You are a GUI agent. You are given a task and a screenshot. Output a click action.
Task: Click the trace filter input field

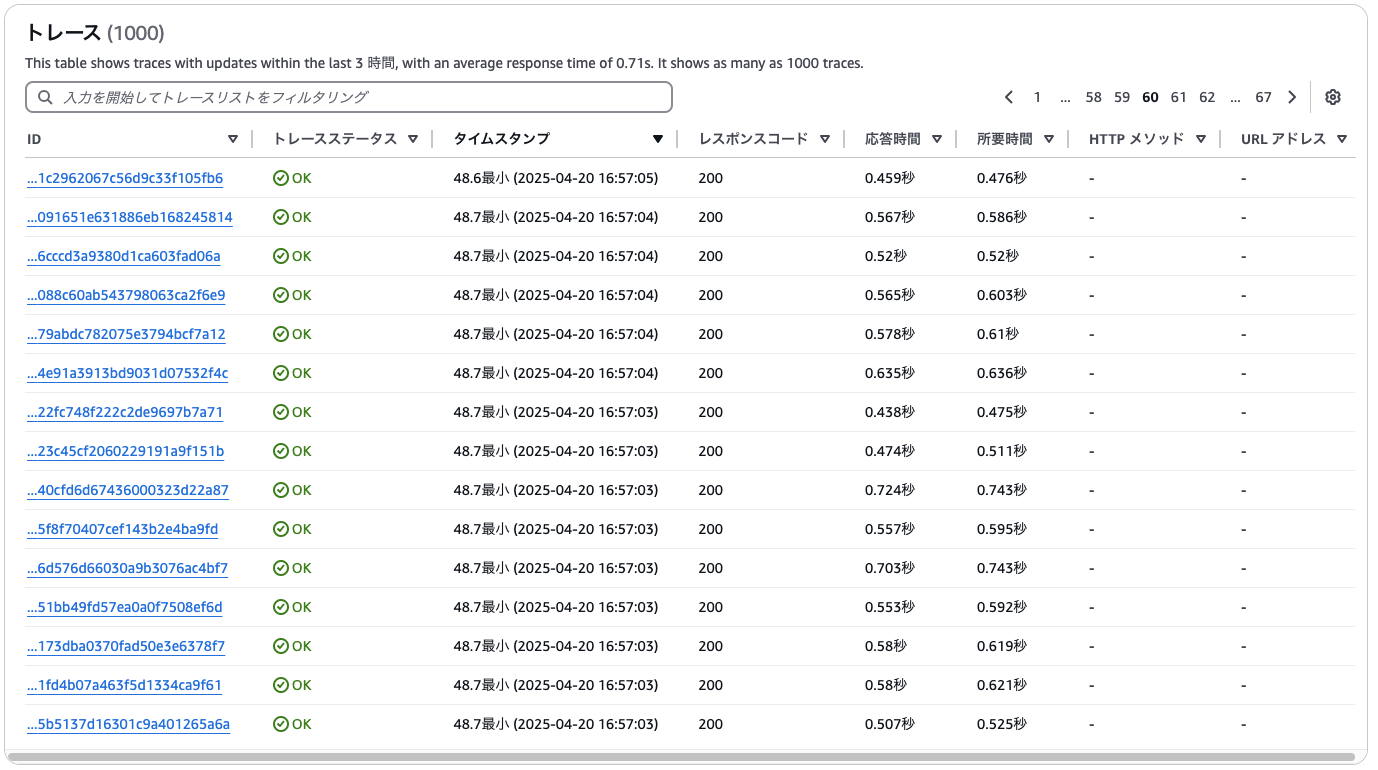(x=349, y=97)
